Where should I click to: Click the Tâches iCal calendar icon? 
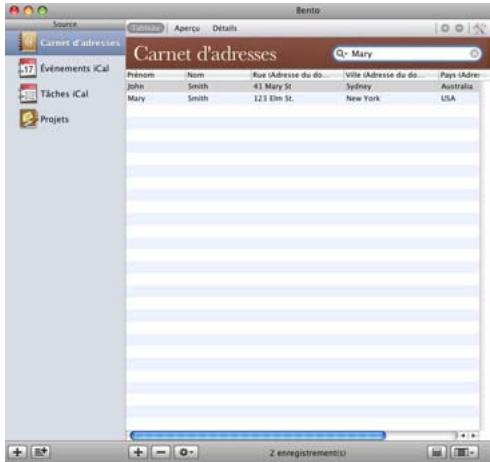[28, 94]
